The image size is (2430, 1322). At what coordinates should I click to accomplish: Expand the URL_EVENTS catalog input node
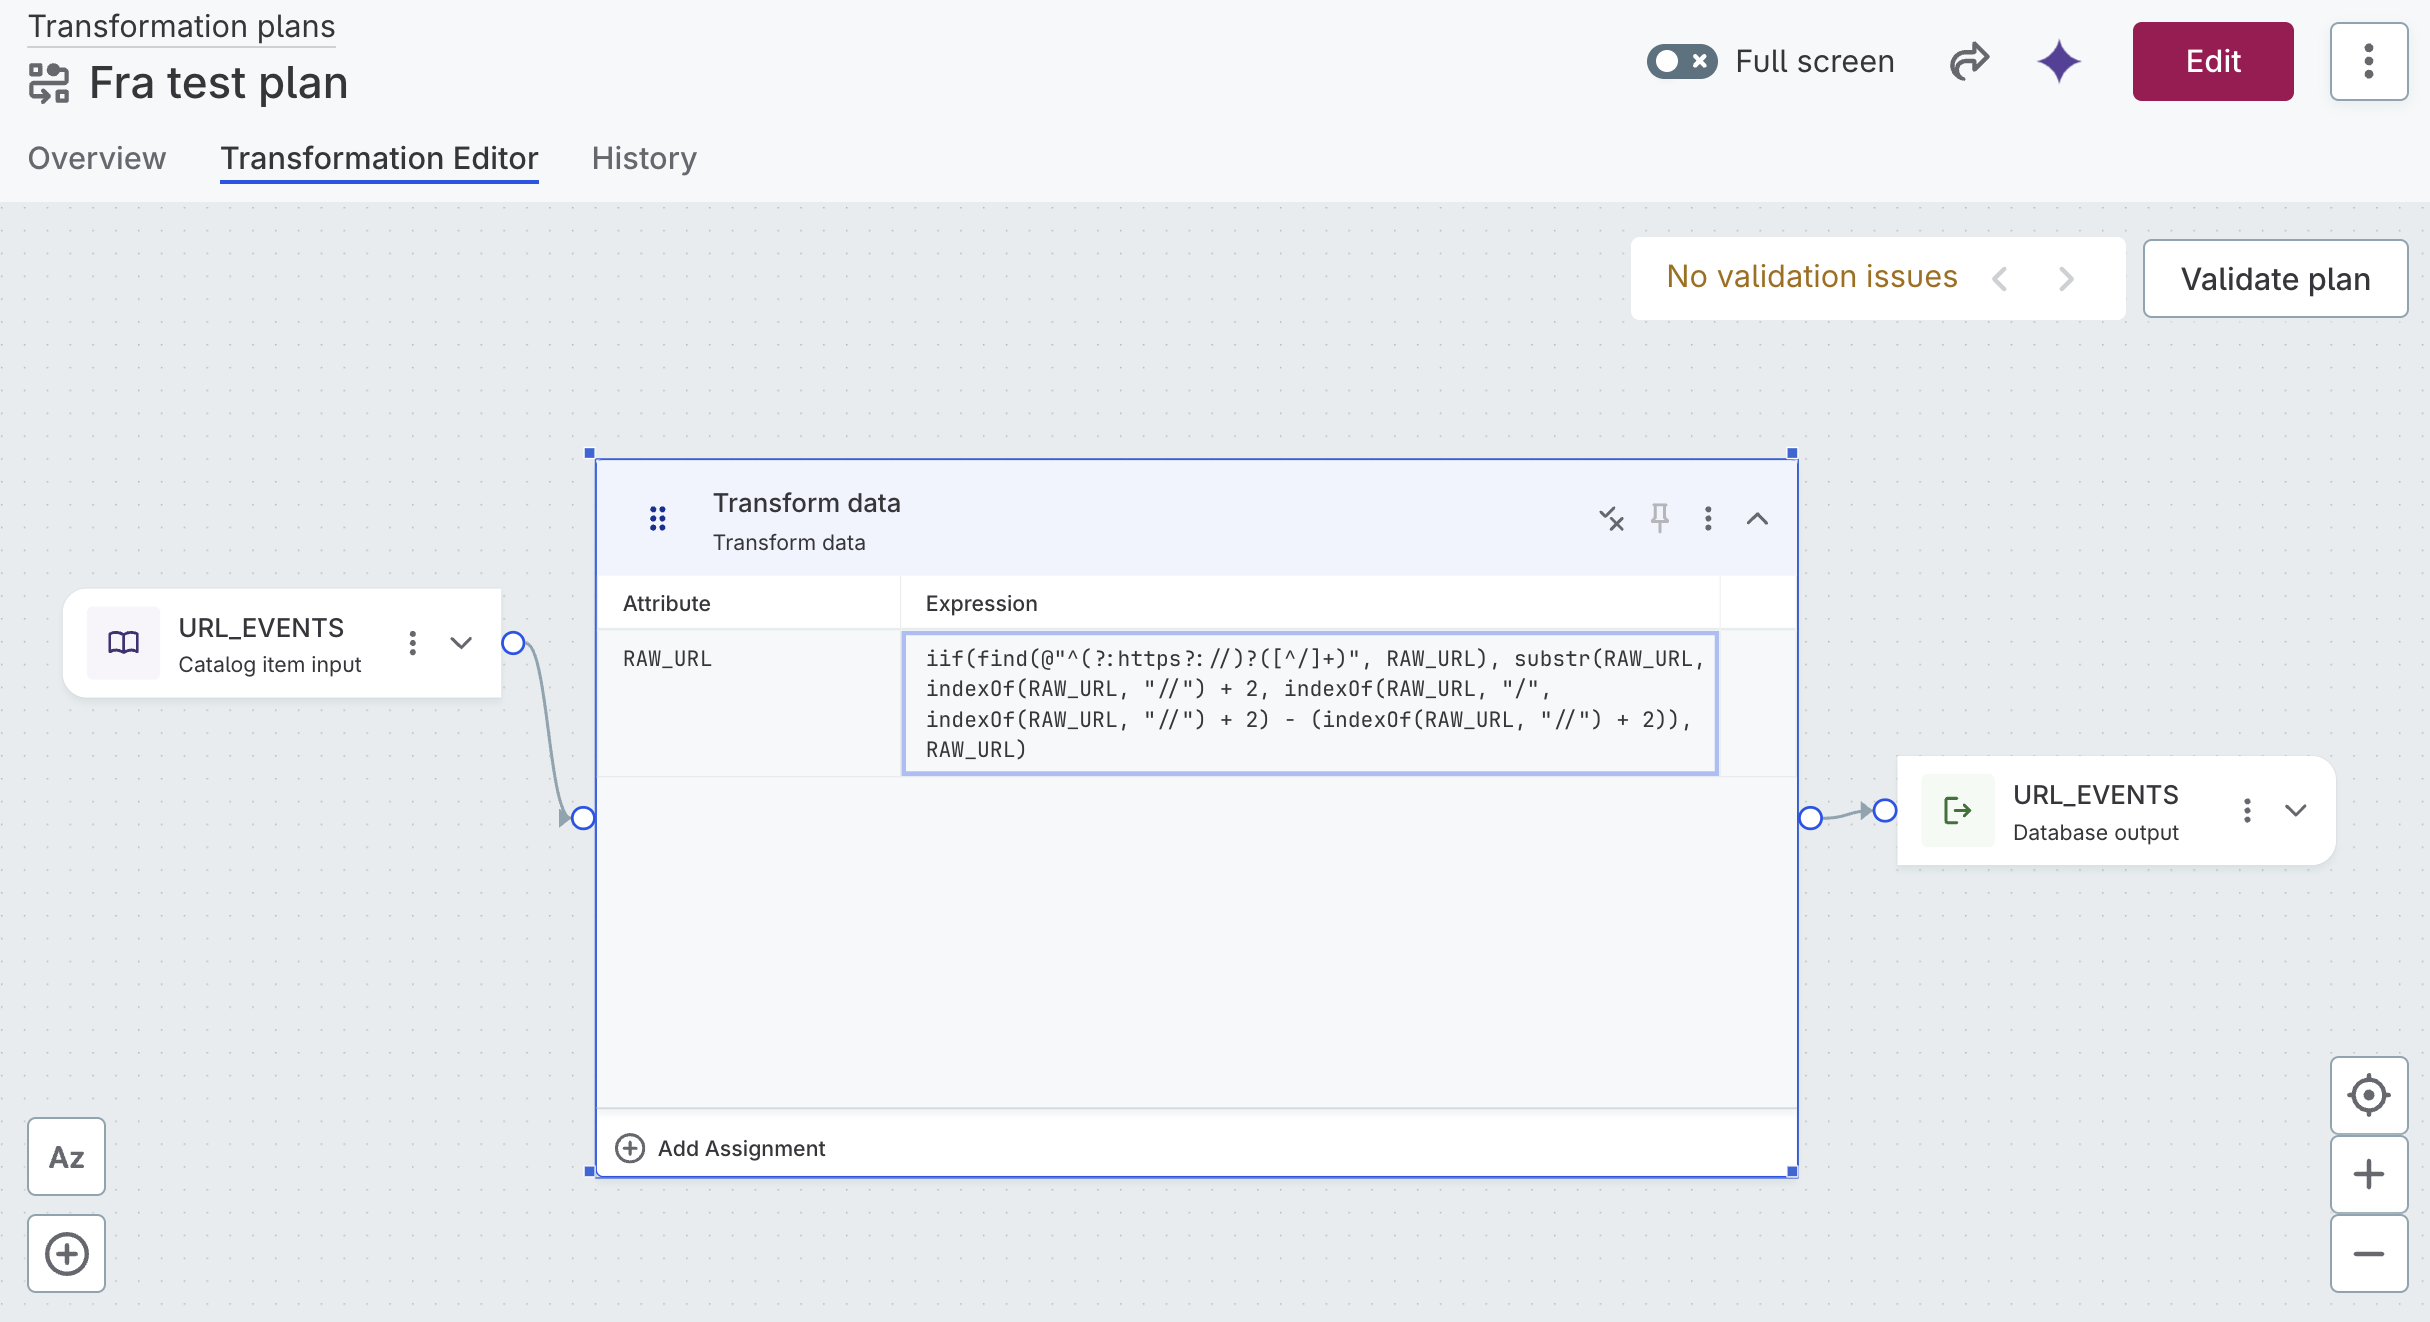click(x=461, y=643)
